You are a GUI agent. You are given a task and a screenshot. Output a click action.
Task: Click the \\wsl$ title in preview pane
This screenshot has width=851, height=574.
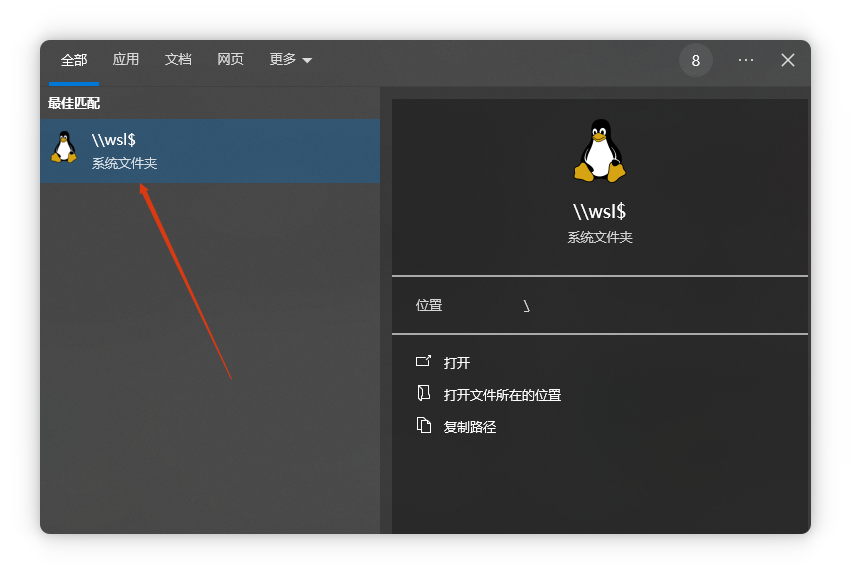tap(599, 211)
